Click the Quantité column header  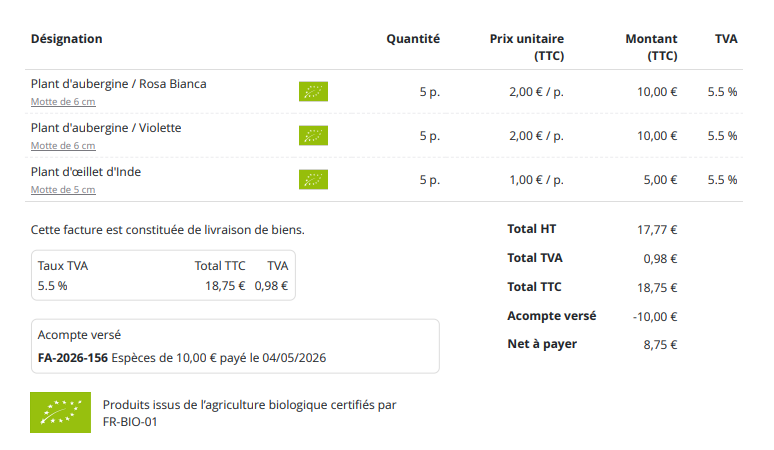pos(413,39)
